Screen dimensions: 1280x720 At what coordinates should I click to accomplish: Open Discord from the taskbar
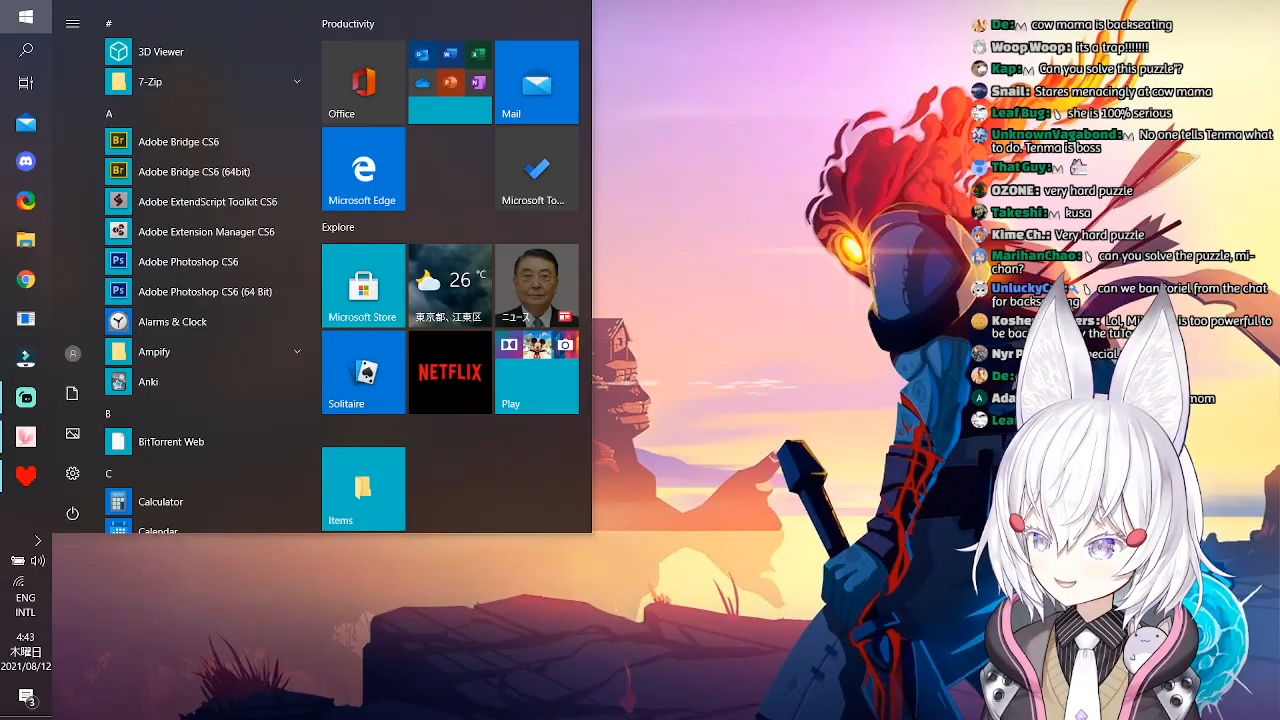click(26, 161)
